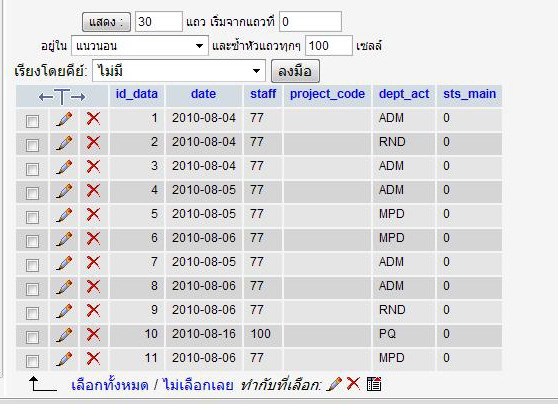Delete row with id_data 2 using red X
Screen dimensions: 558x404
coord(93,142)
